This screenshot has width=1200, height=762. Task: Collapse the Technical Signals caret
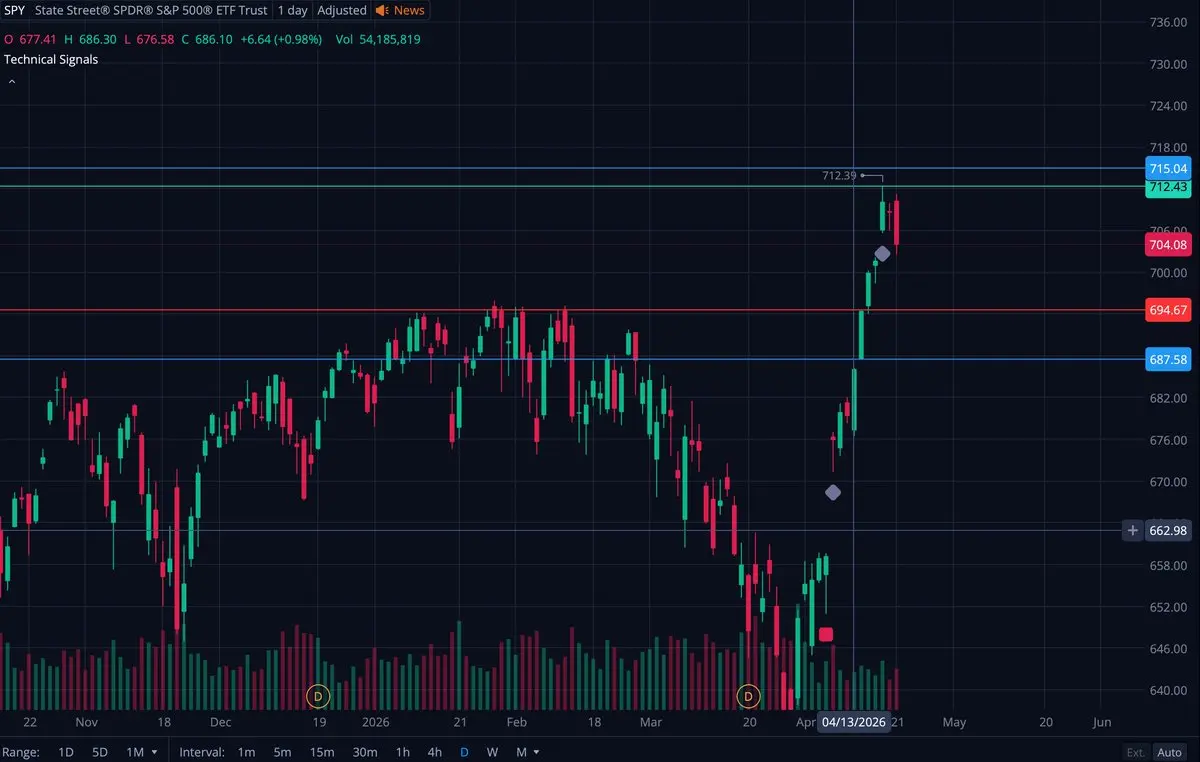[x=12, y=81]
